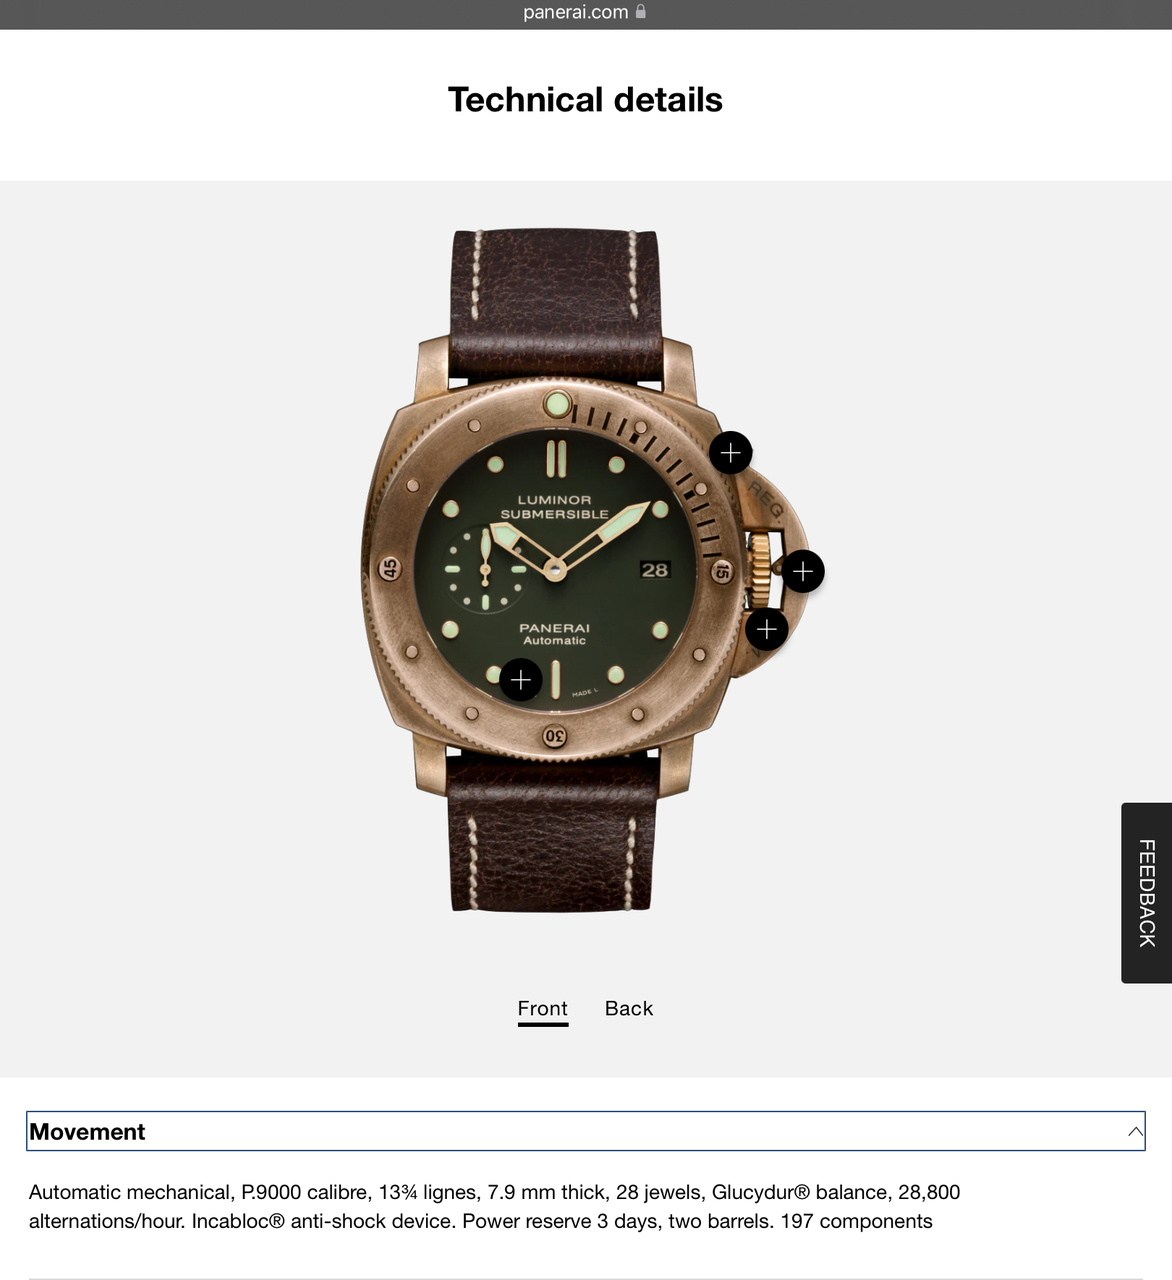Click the 45 marker on the bezel
Image resolution: width=1172 pixels, height=1280 pixels.
coord(390,569)
